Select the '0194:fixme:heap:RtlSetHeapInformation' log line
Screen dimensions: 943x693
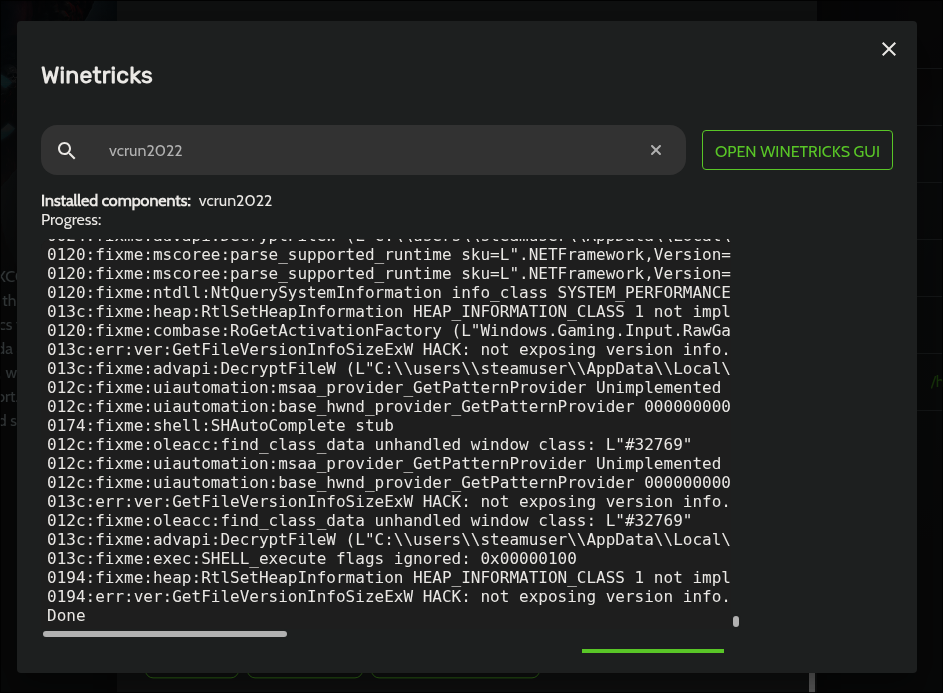pyautogui.click(x=389, y=578)
